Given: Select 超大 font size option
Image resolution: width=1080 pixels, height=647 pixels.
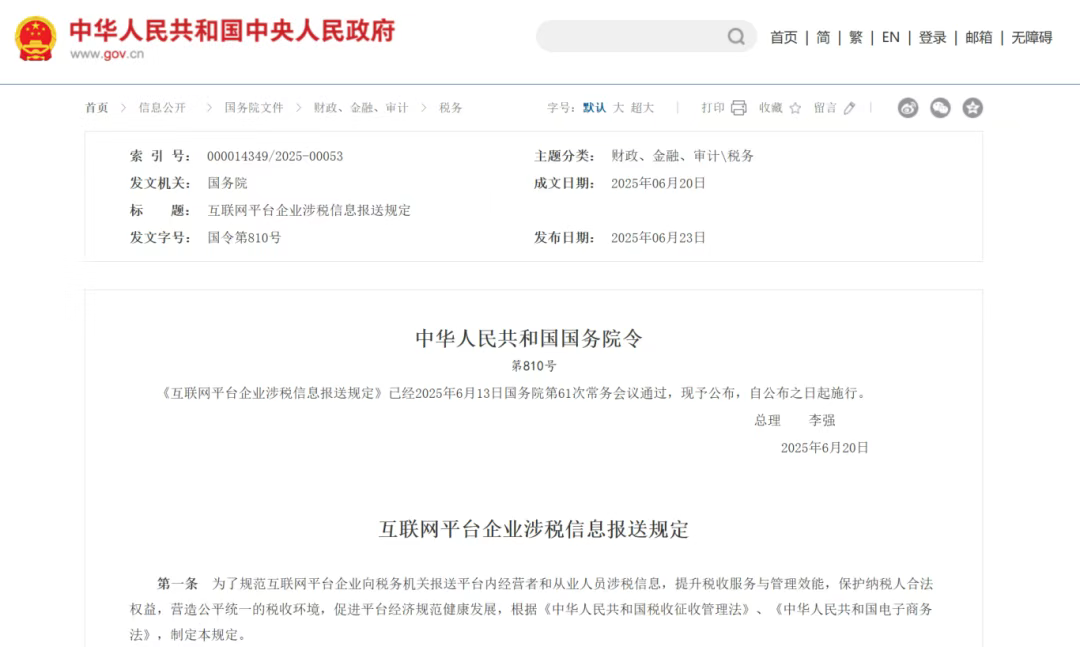Looking at the screenshot, I should click(642, 108).
